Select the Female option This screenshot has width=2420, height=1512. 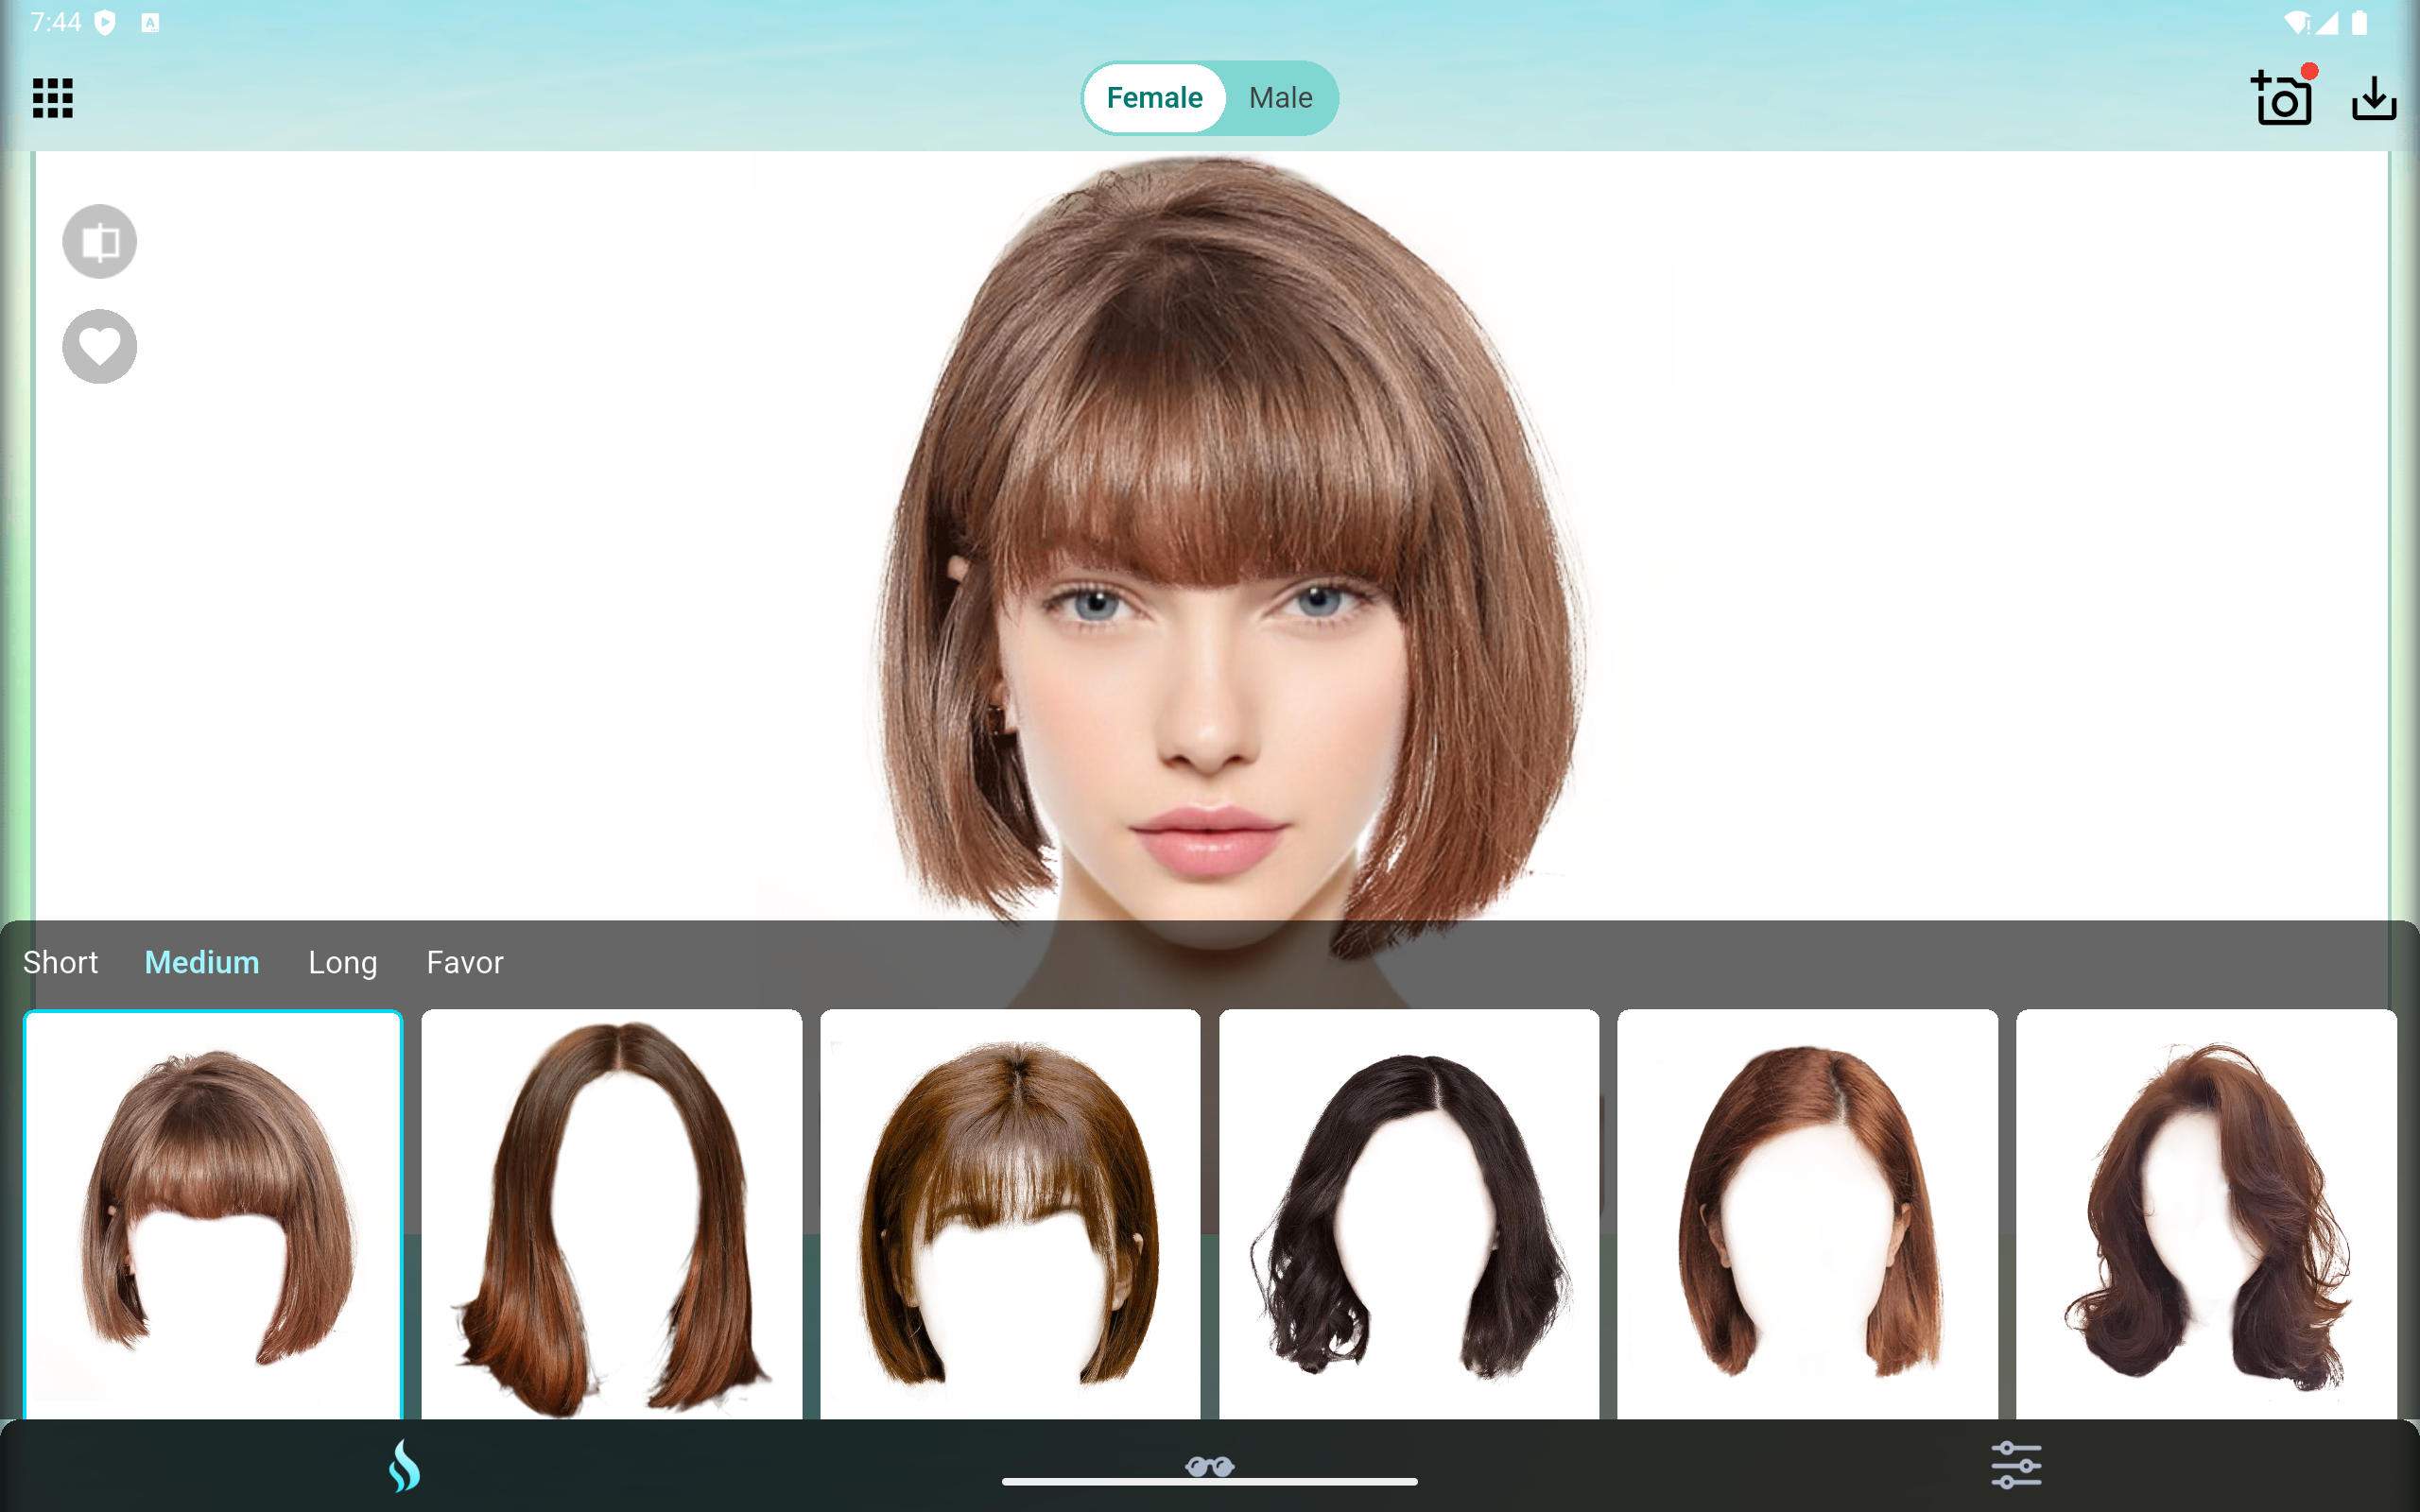pos(1153,97)
